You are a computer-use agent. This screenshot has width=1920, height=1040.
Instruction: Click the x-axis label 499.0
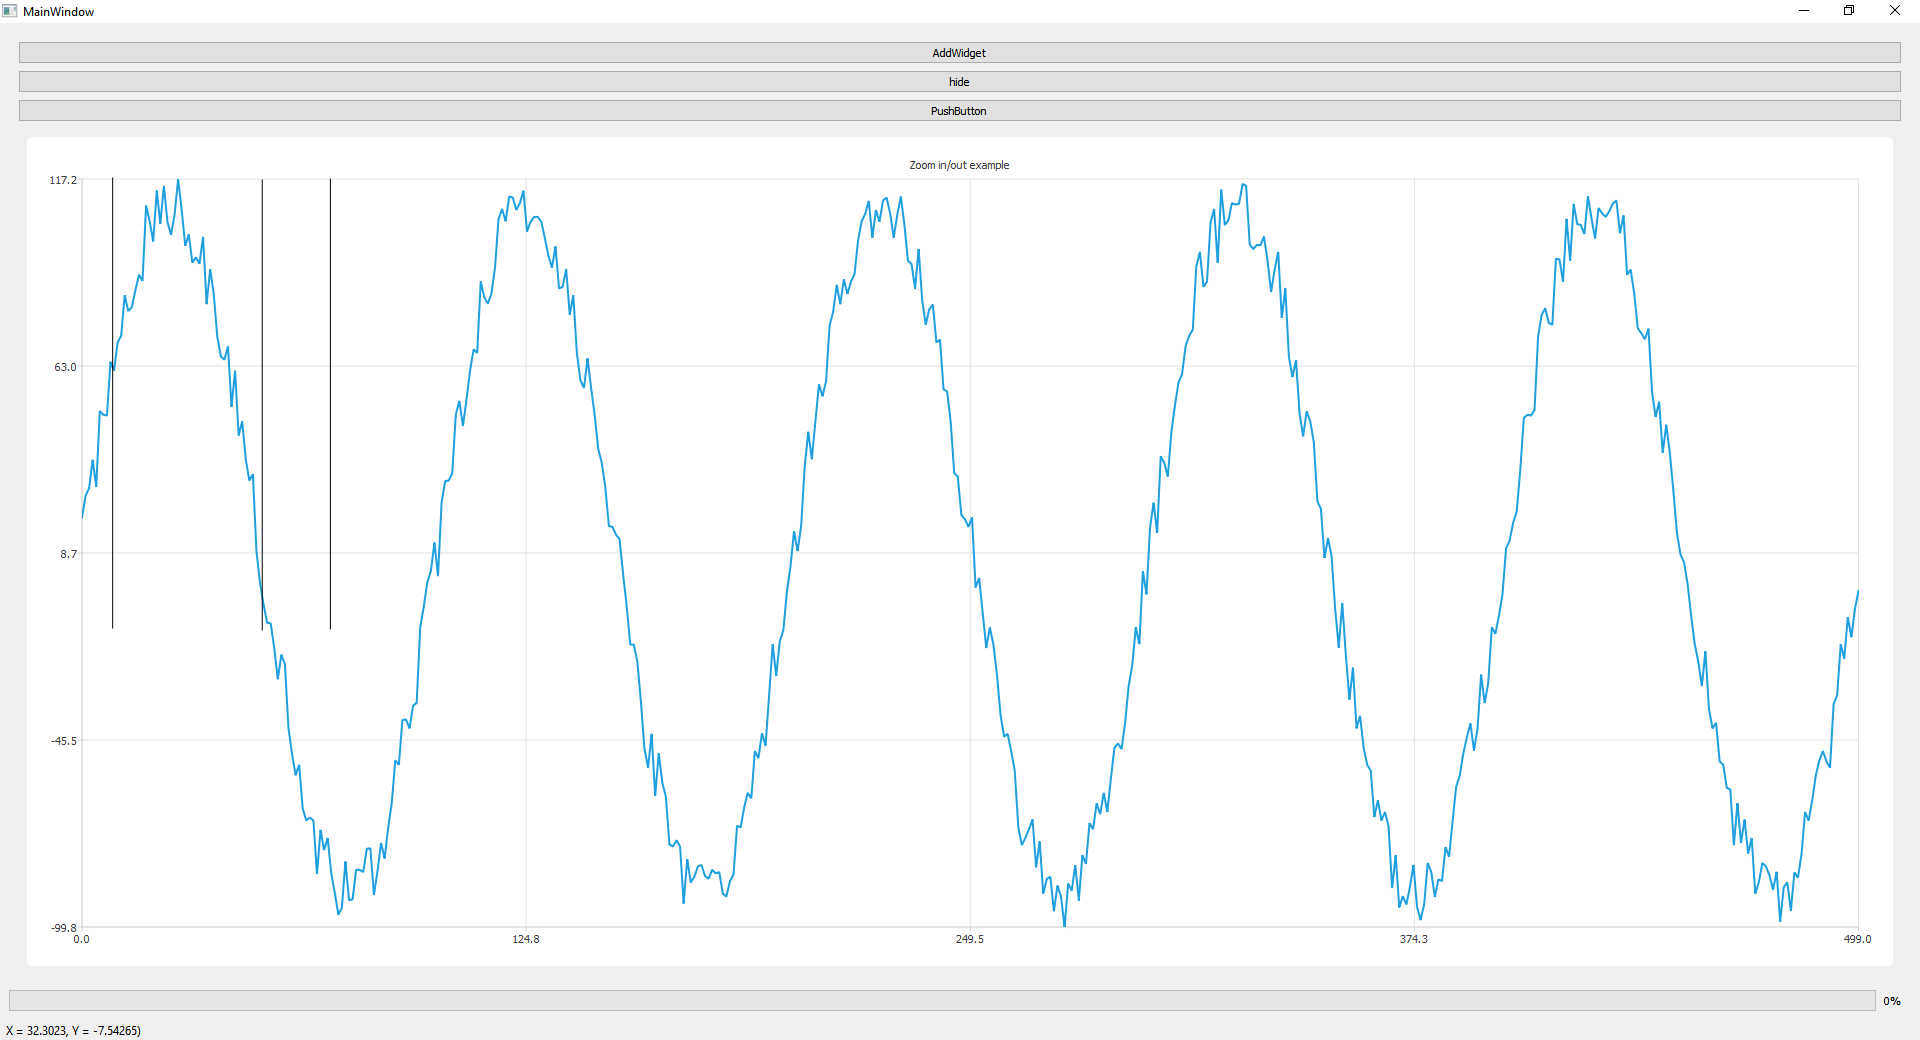tap(1858, 939)
